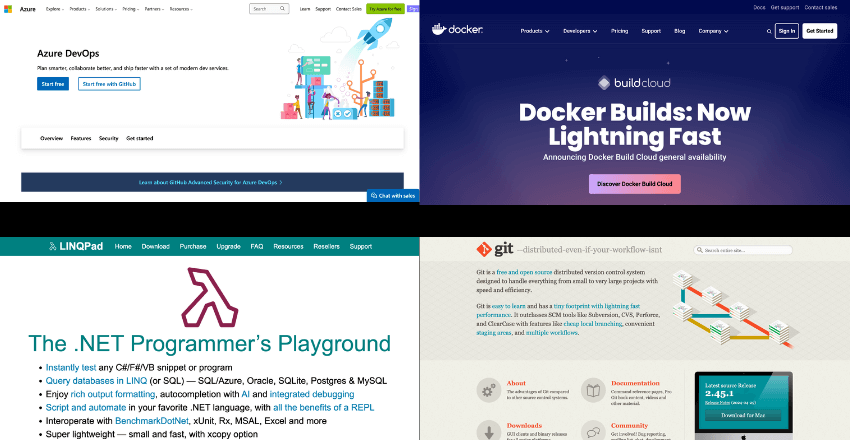Open Azure Contact Sales link

click(349, 9)
